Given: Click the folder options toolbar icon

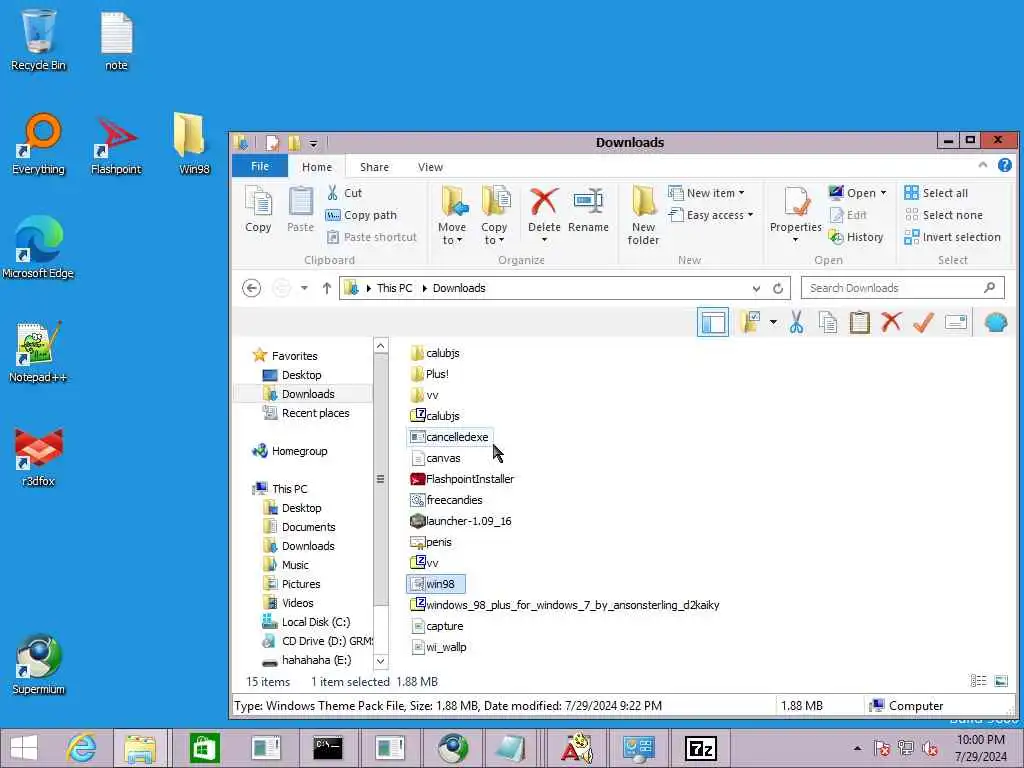Looking at the screenshot, I should click(750, 323).
